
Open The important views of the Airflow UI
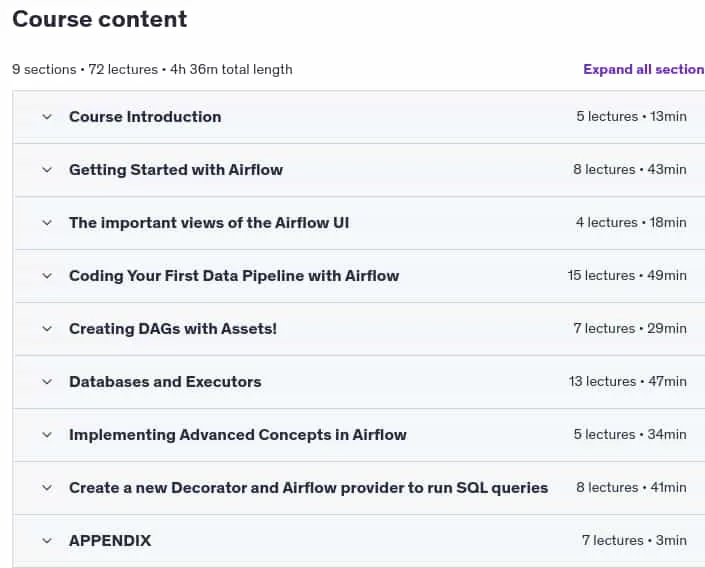click(209, 223)
